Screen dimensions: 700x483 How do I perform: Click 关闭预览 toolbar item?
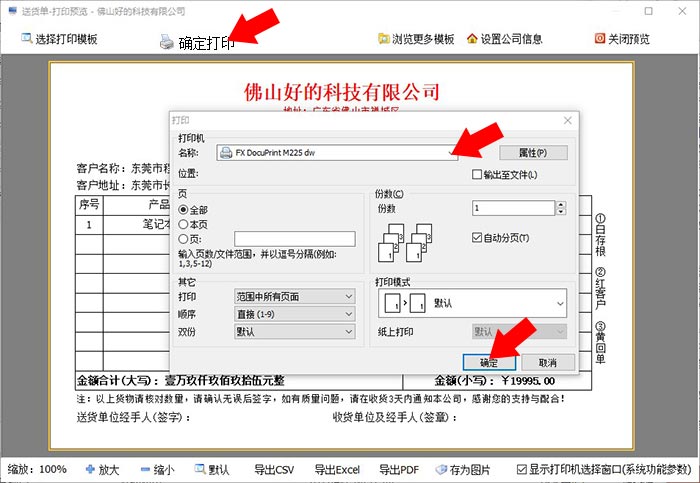622,39
